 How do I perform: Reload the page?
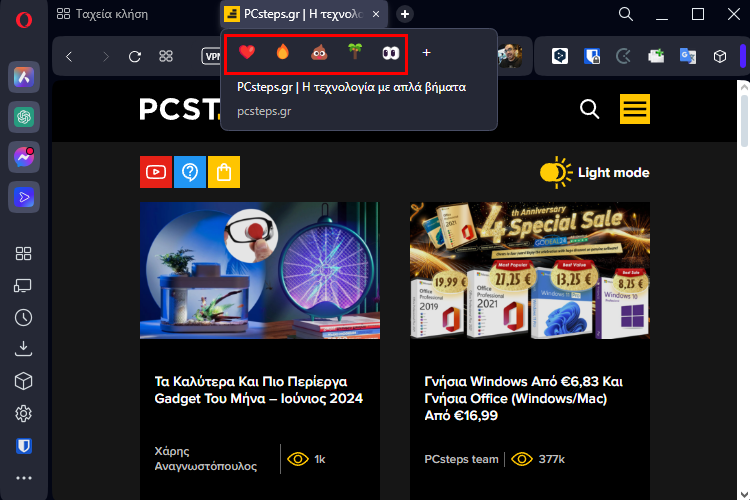pos(135,57)
